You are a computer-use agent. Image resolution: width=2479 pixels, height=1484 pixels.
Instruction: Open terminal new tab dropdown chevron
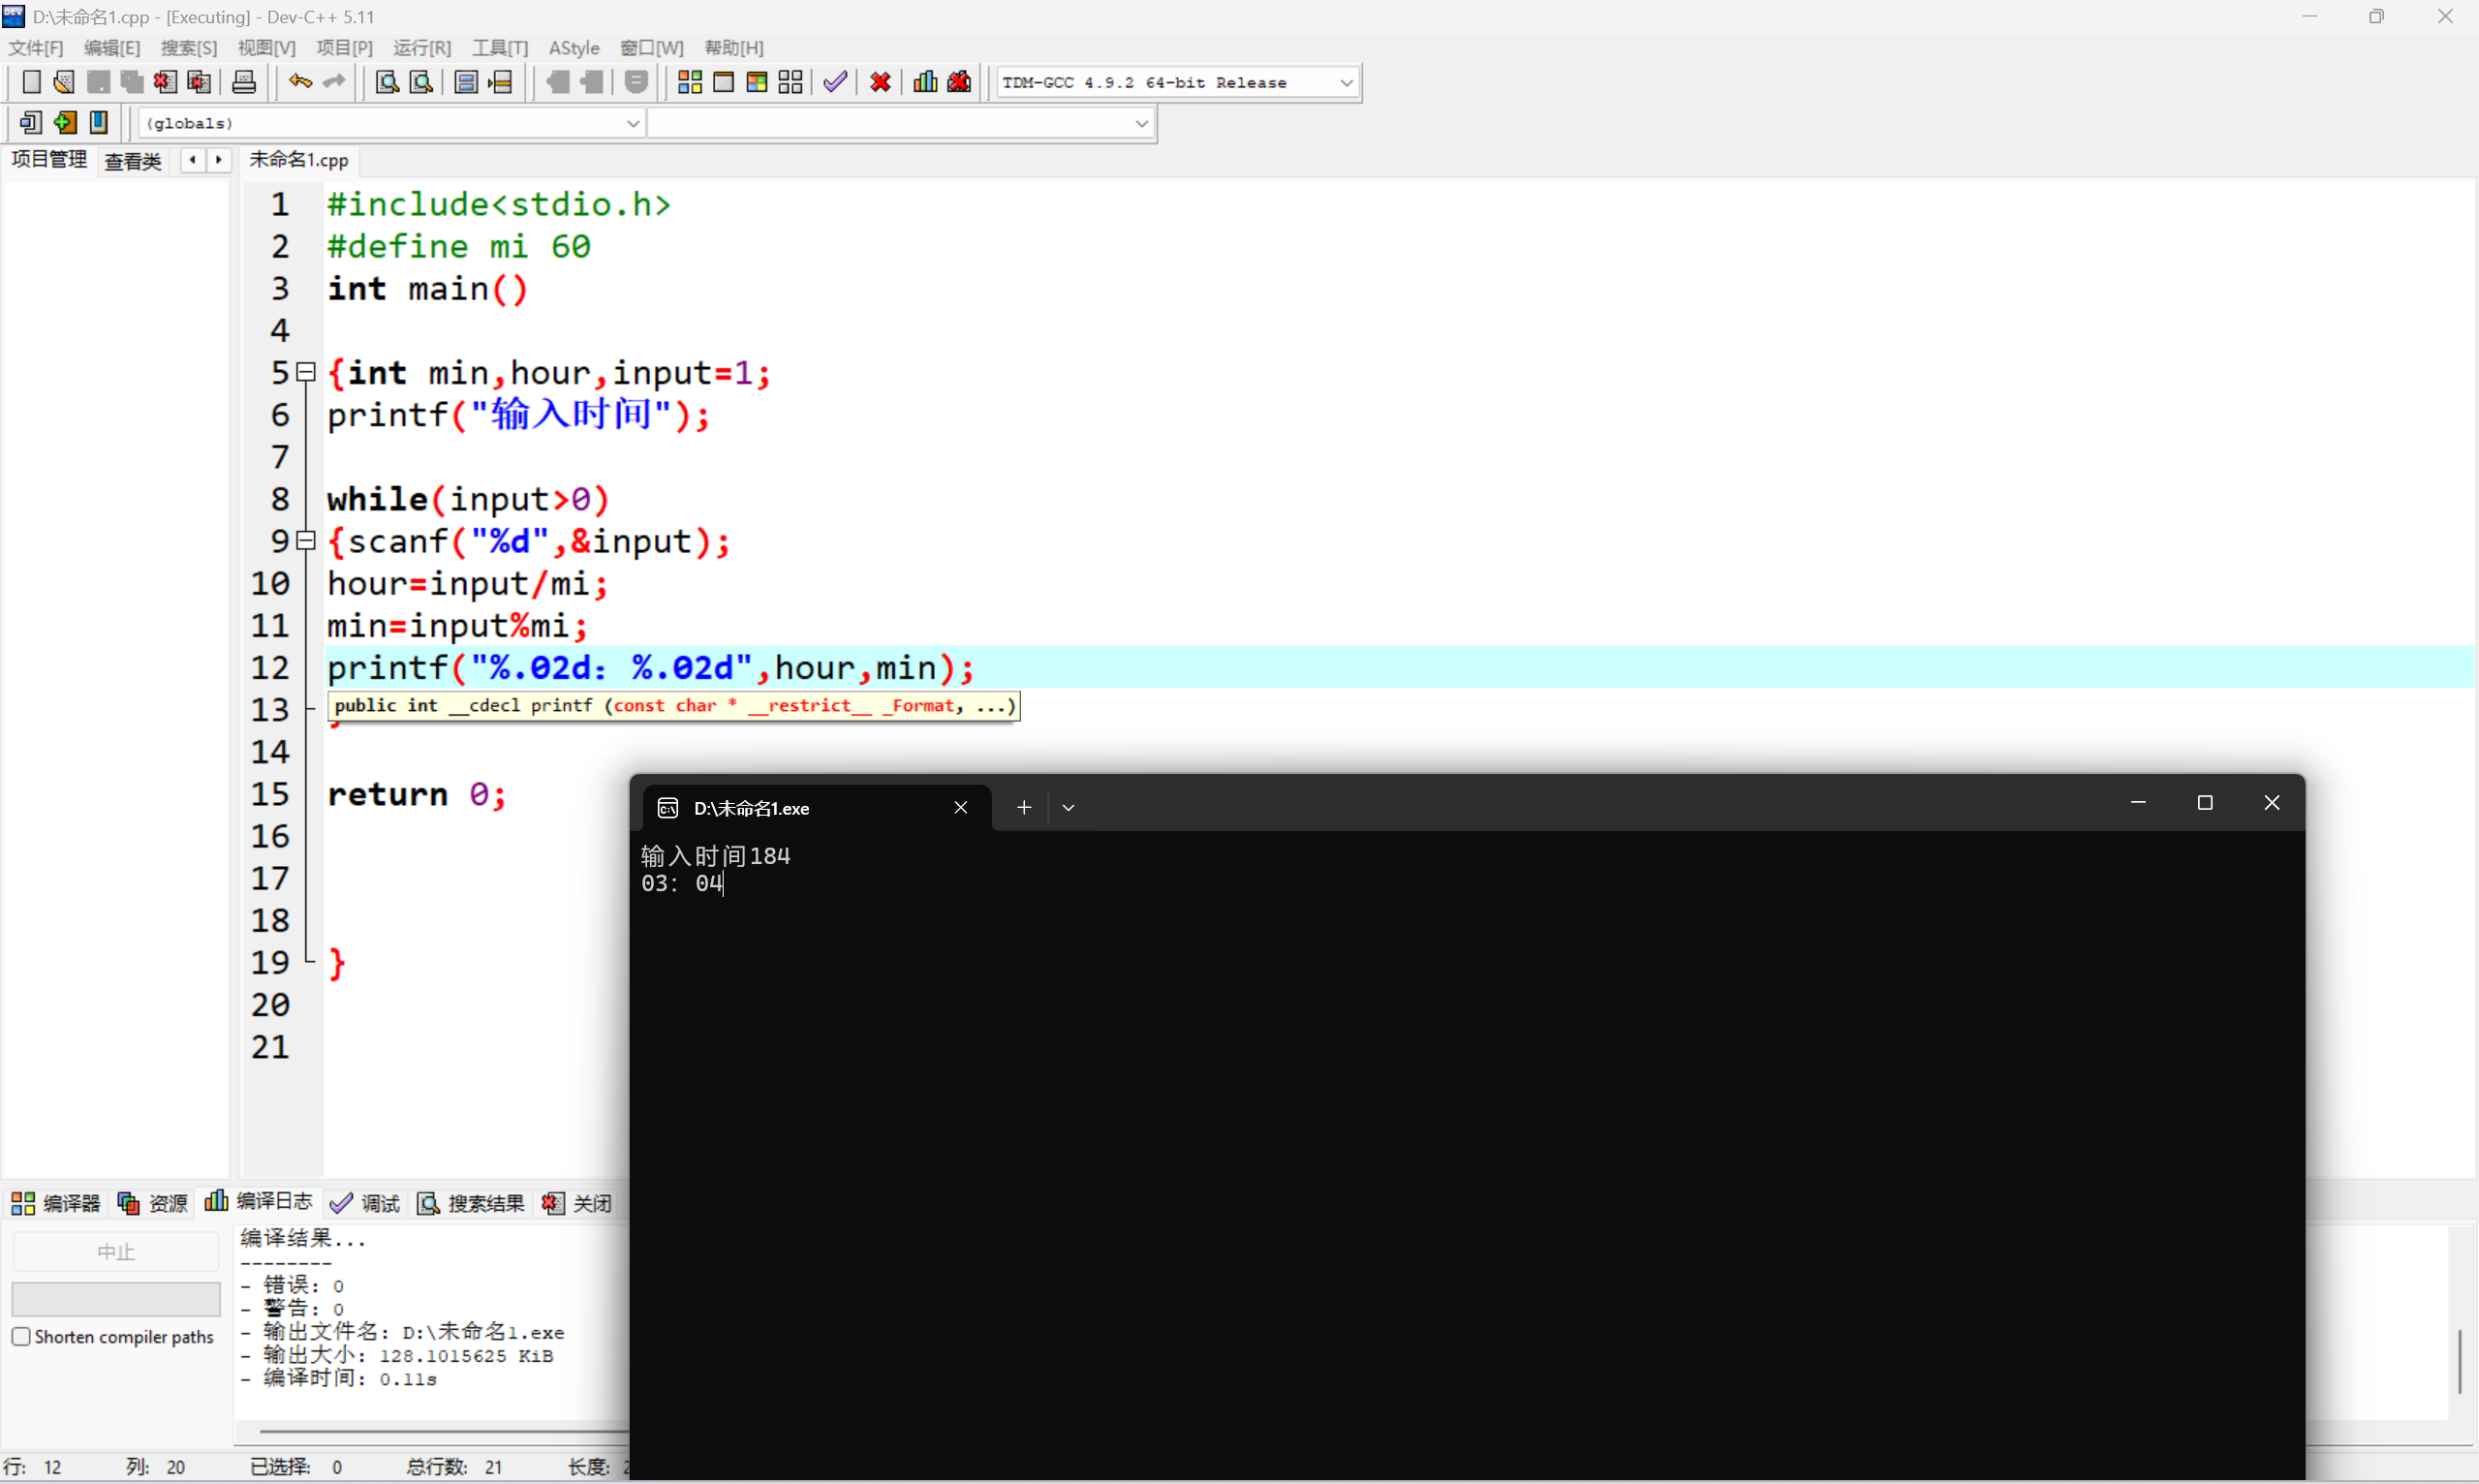click(x=1068, y=808)
